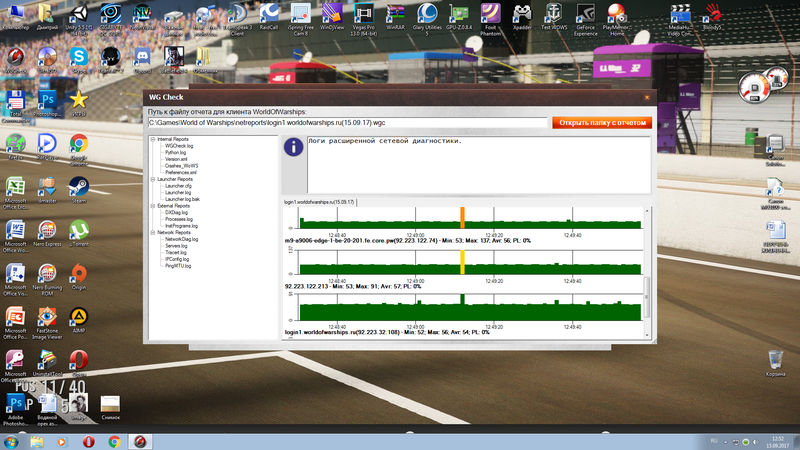Open GeForce Experience shortcut
Image resolution: width=800 pixels, height=450 pixels.
click(x=585, y=19)
